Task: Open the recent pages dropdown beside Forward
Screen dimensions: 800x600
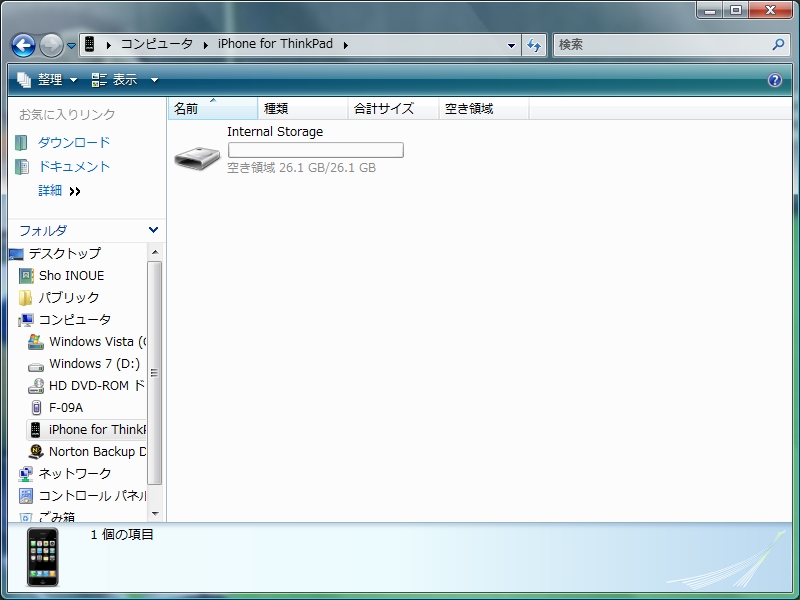Action: coord(71,45)
